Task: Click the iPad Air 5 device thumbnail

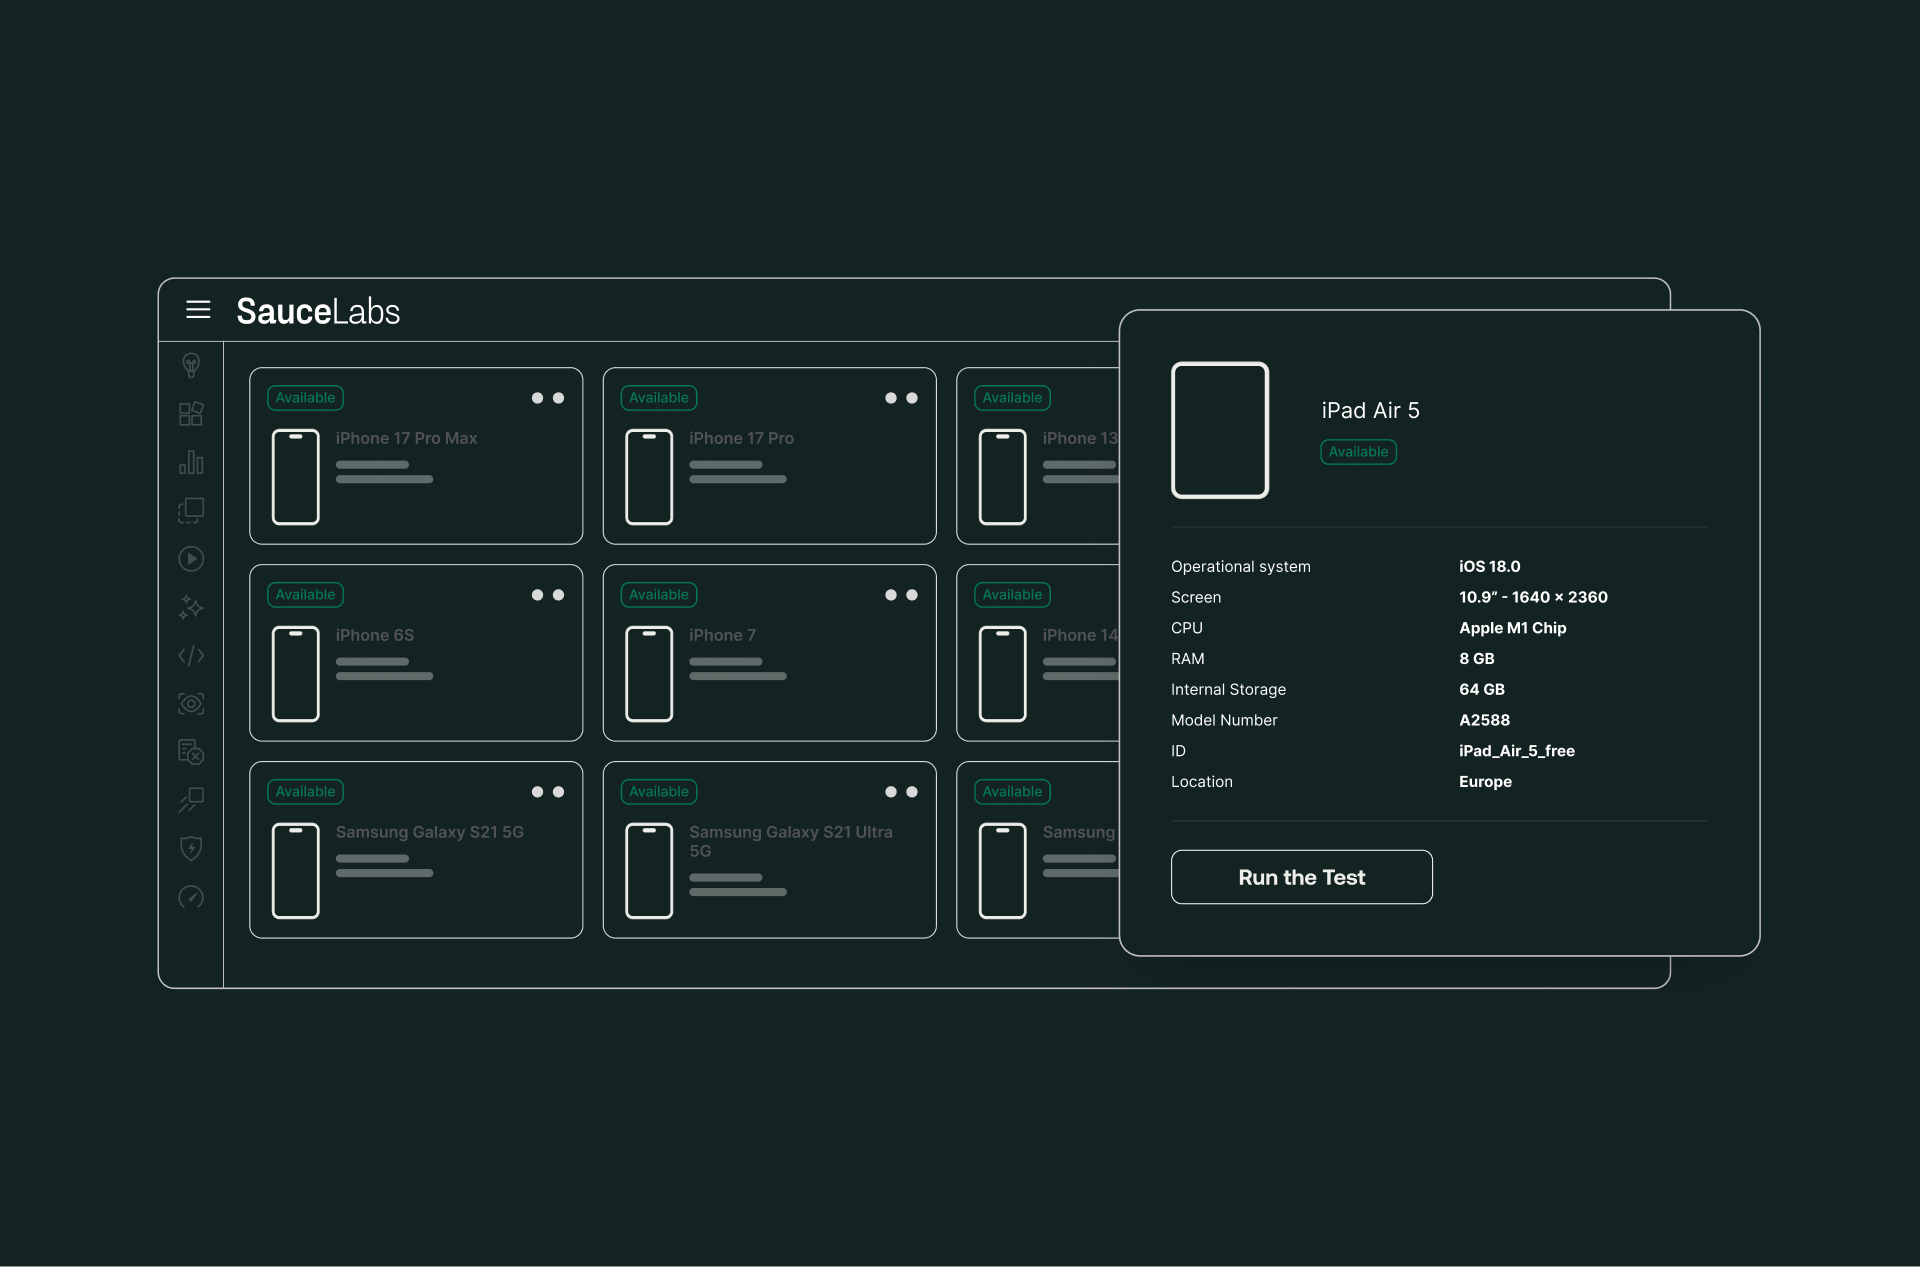Action: [1220, 430]
